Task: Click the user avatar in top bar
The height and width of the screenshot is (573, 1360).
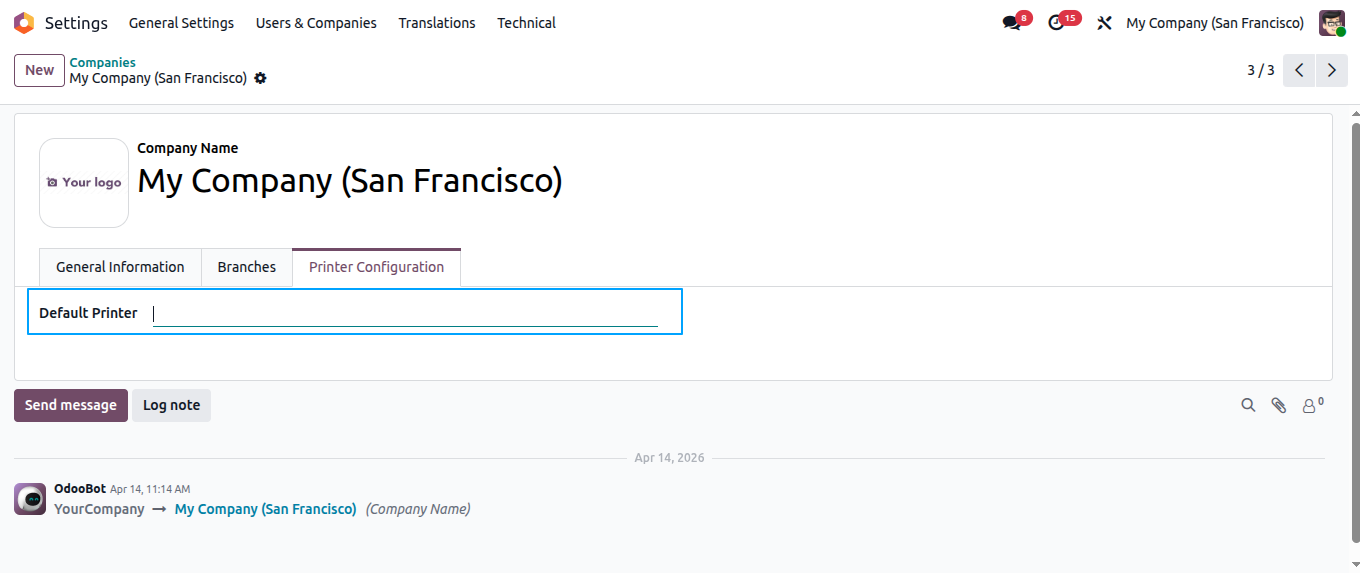Action: click(x=1332, y=23)
